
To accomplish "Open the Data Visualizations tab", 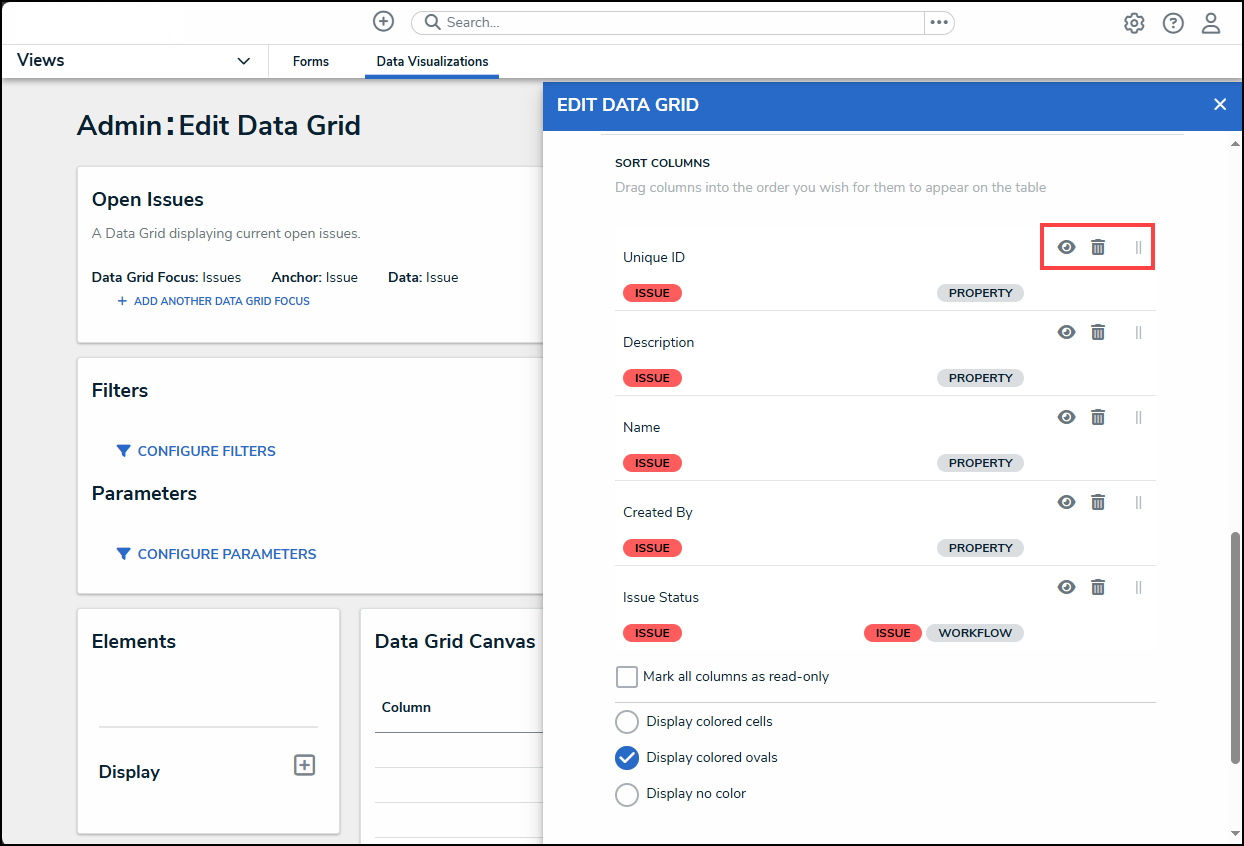I will click(x=432, y=61).
